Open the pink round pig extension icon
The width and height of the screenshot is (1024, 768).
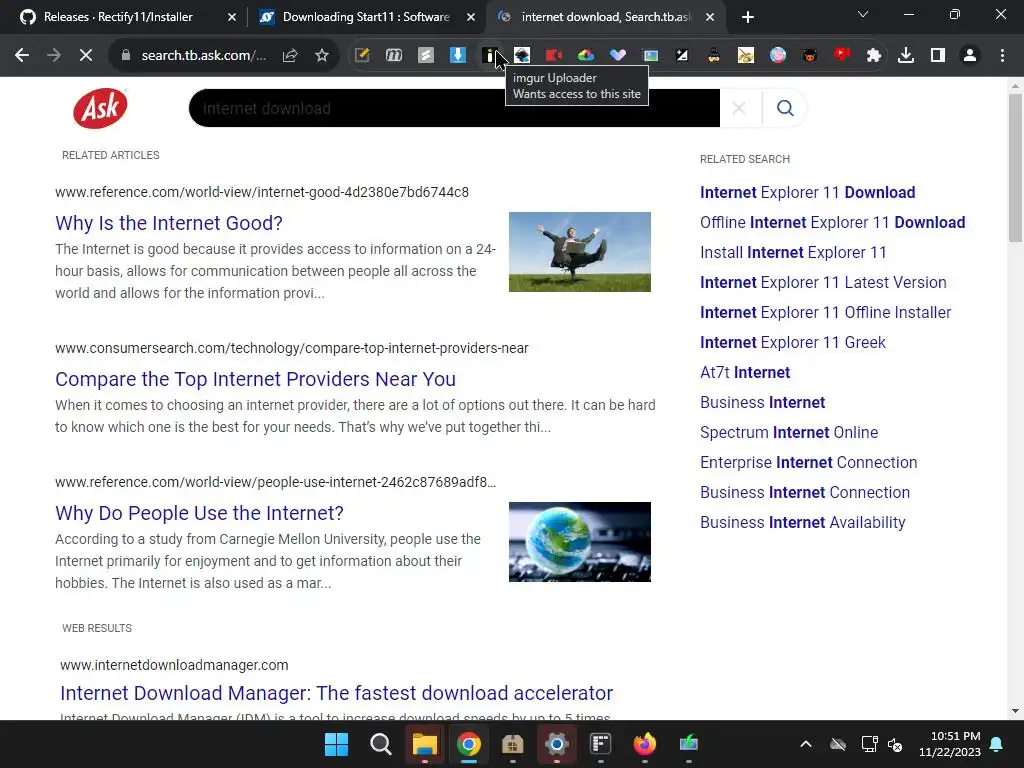(x=778, y=56)
